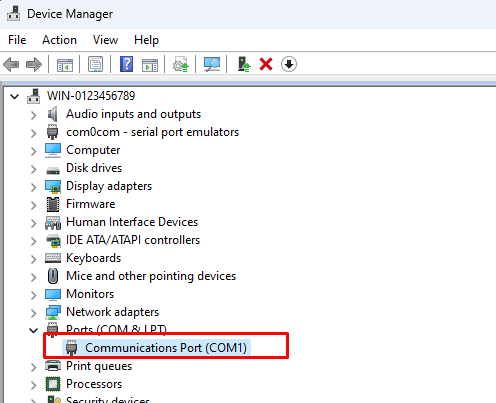Open the File menu
Image resolution: width=496 pixels, height=403 pixels.
click(17, 40)
